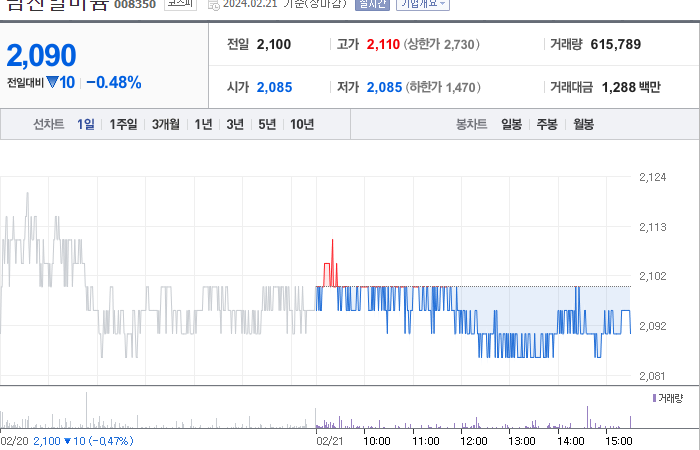Switch to 주봉 candlestick chart
700x450 pixels.
click(547, 124)
